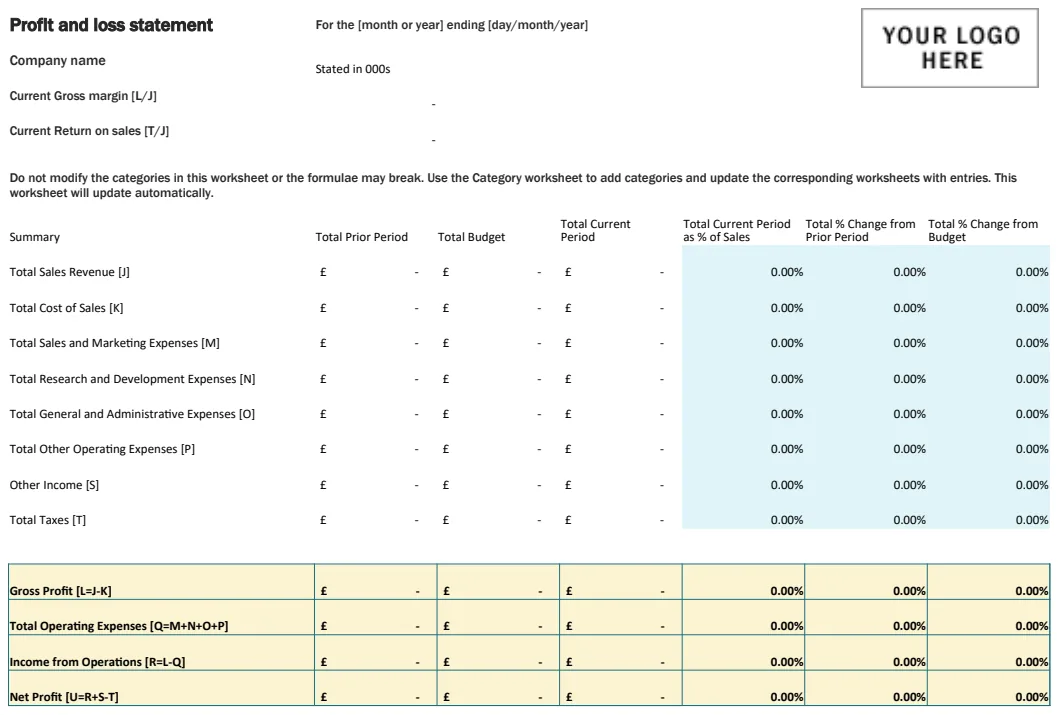Click the 'Profit and loss statement' title
Screen dimensions: 1059x715
111,26
